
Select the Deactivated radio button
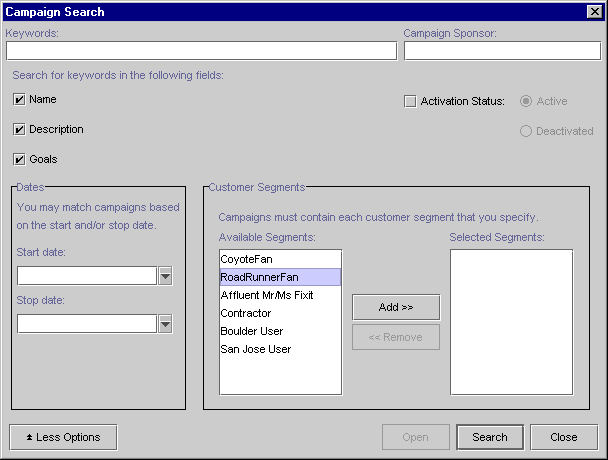click(x=526, y=131)
